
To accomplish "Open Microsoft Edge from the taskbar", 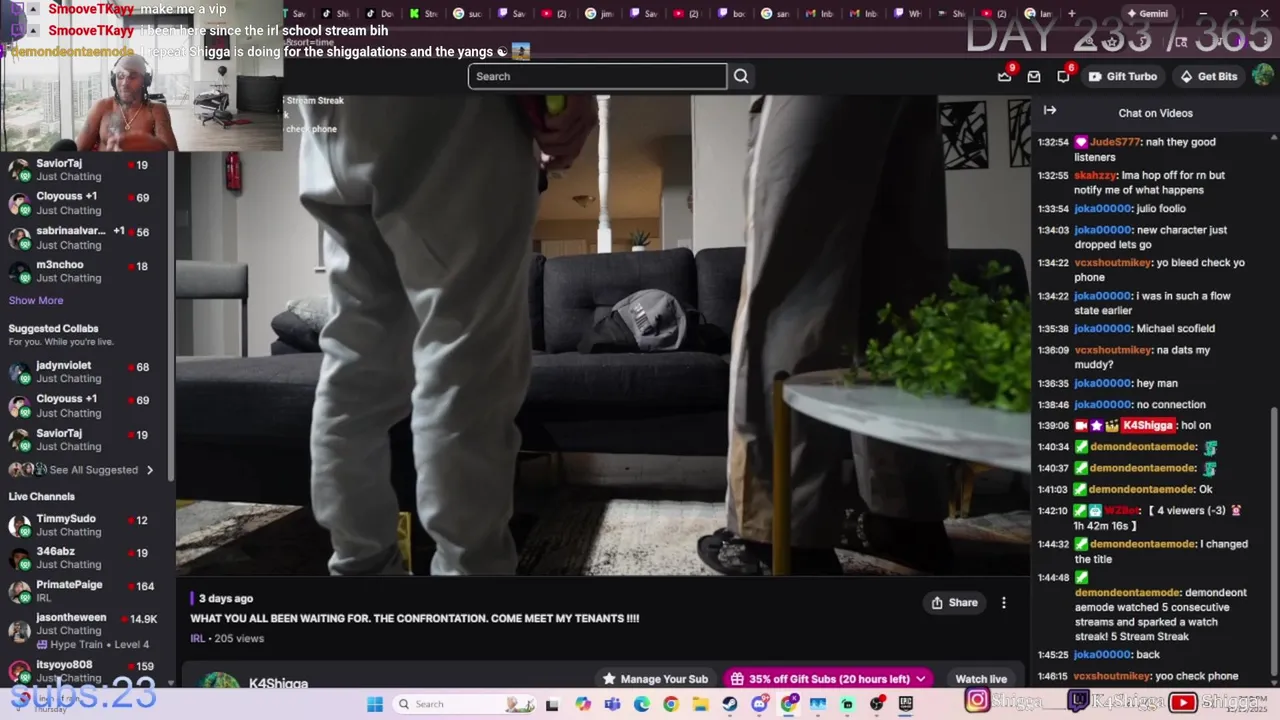I will (x=642, y=704).
